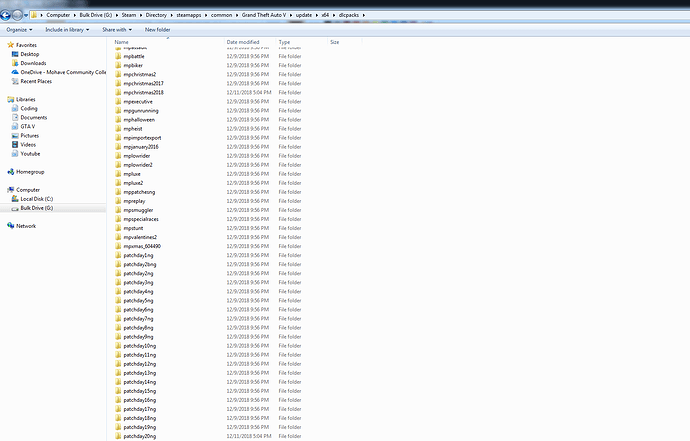This screenshot has width=690, height=441.
Task: Open Local Disk (C:) in sidebar
Action: (x=37, y=199)
